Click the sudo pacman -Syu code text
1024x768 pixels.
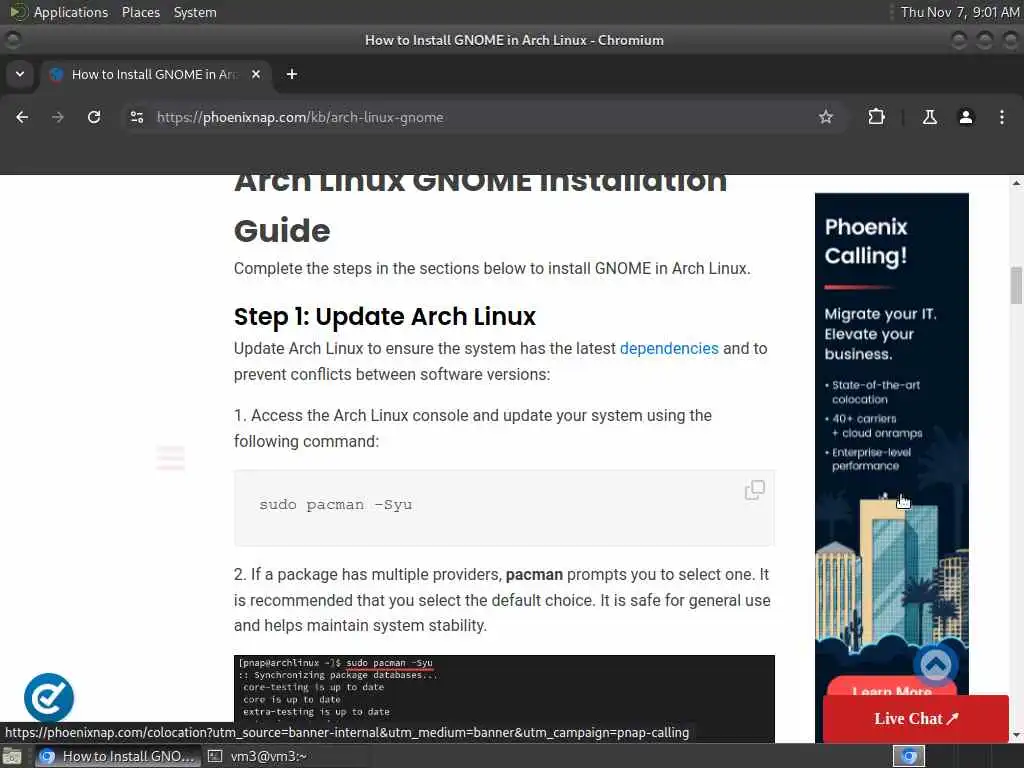[336, 505]
